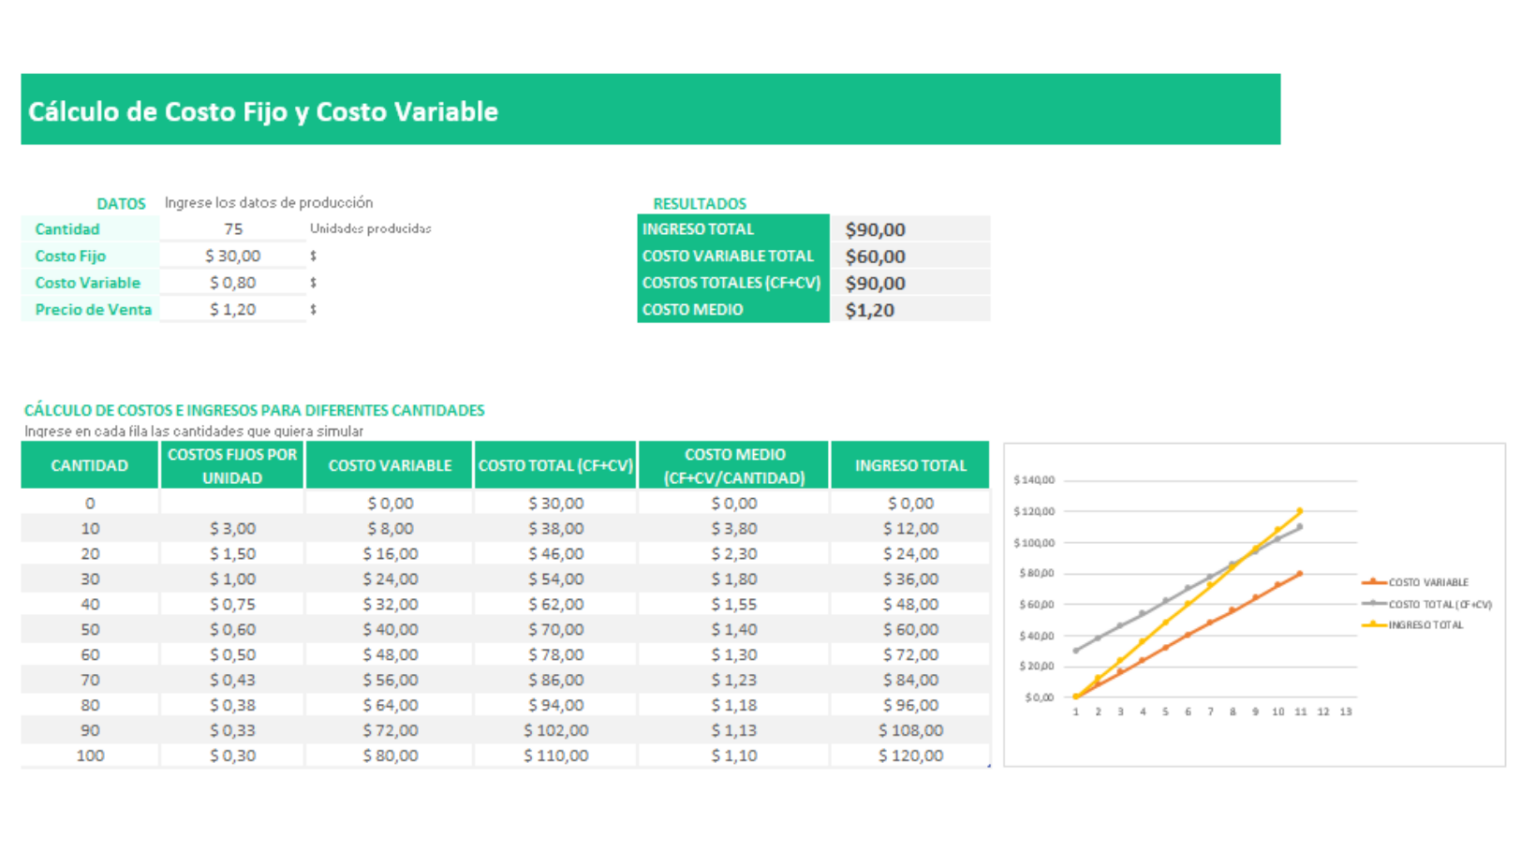Click the RESULTADOS heading label

click(x=698, y=203)
